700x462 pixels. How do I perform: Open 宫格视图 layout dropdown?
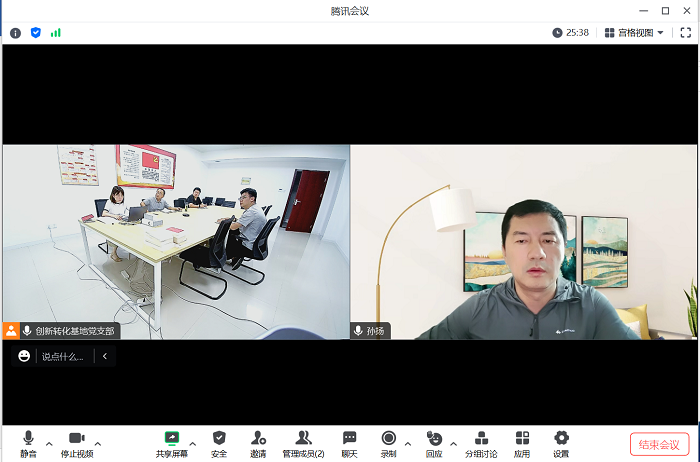pos(635,32)
